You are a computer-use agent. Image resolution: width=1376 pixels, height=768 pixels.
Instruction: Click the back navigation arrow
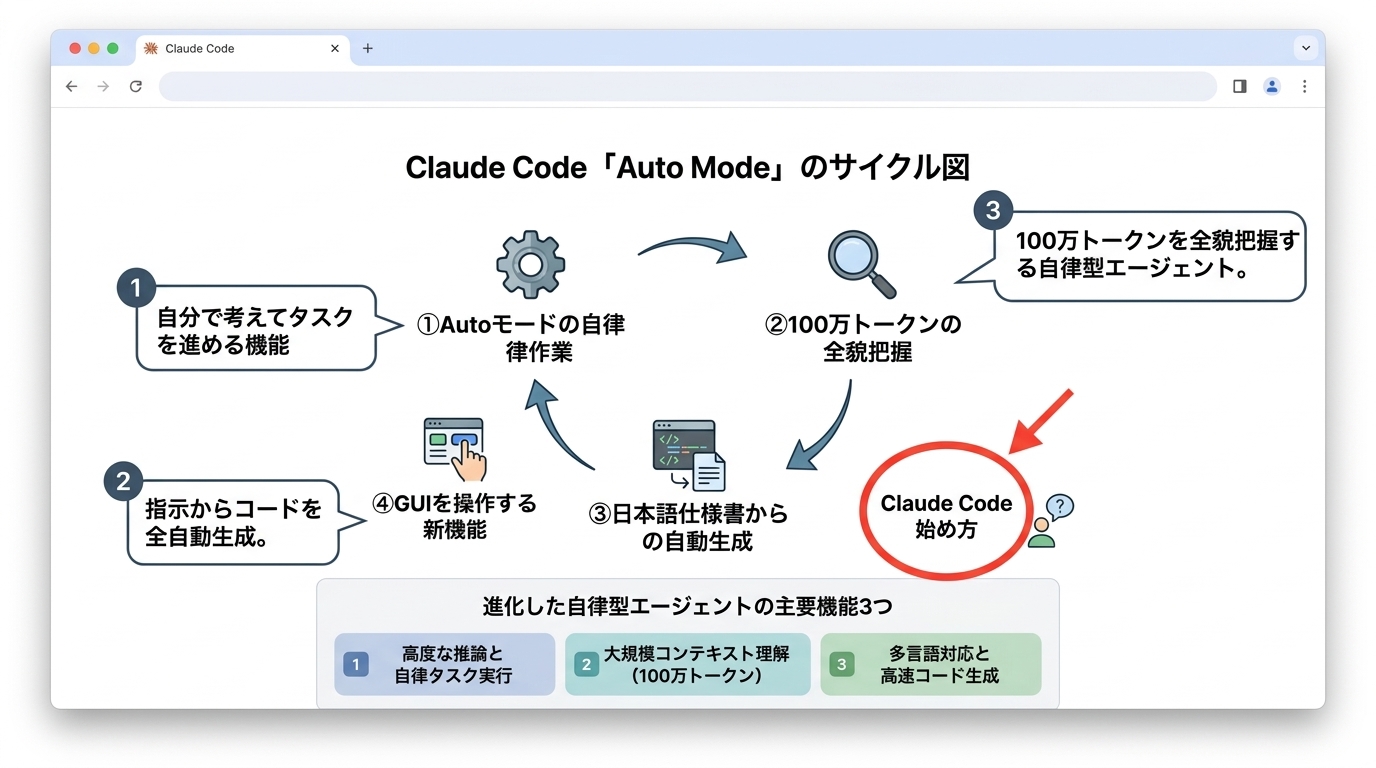pos(71,86)
